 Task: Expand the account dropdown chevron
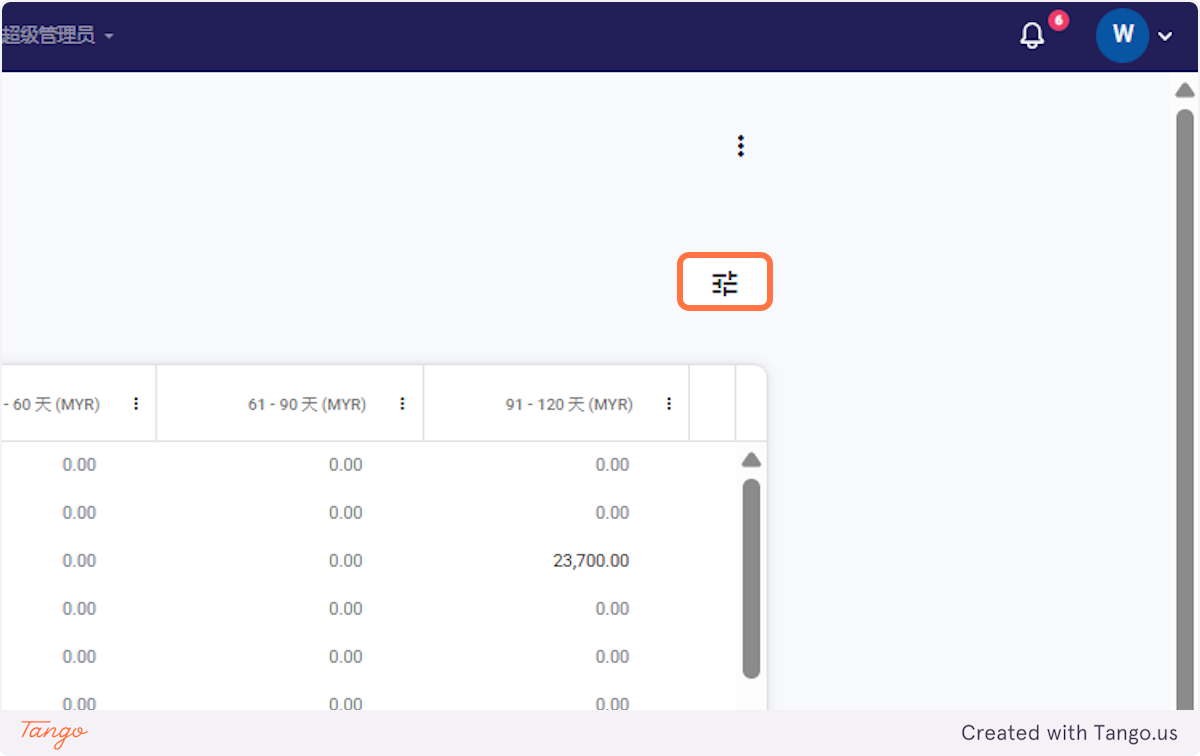1165,37
